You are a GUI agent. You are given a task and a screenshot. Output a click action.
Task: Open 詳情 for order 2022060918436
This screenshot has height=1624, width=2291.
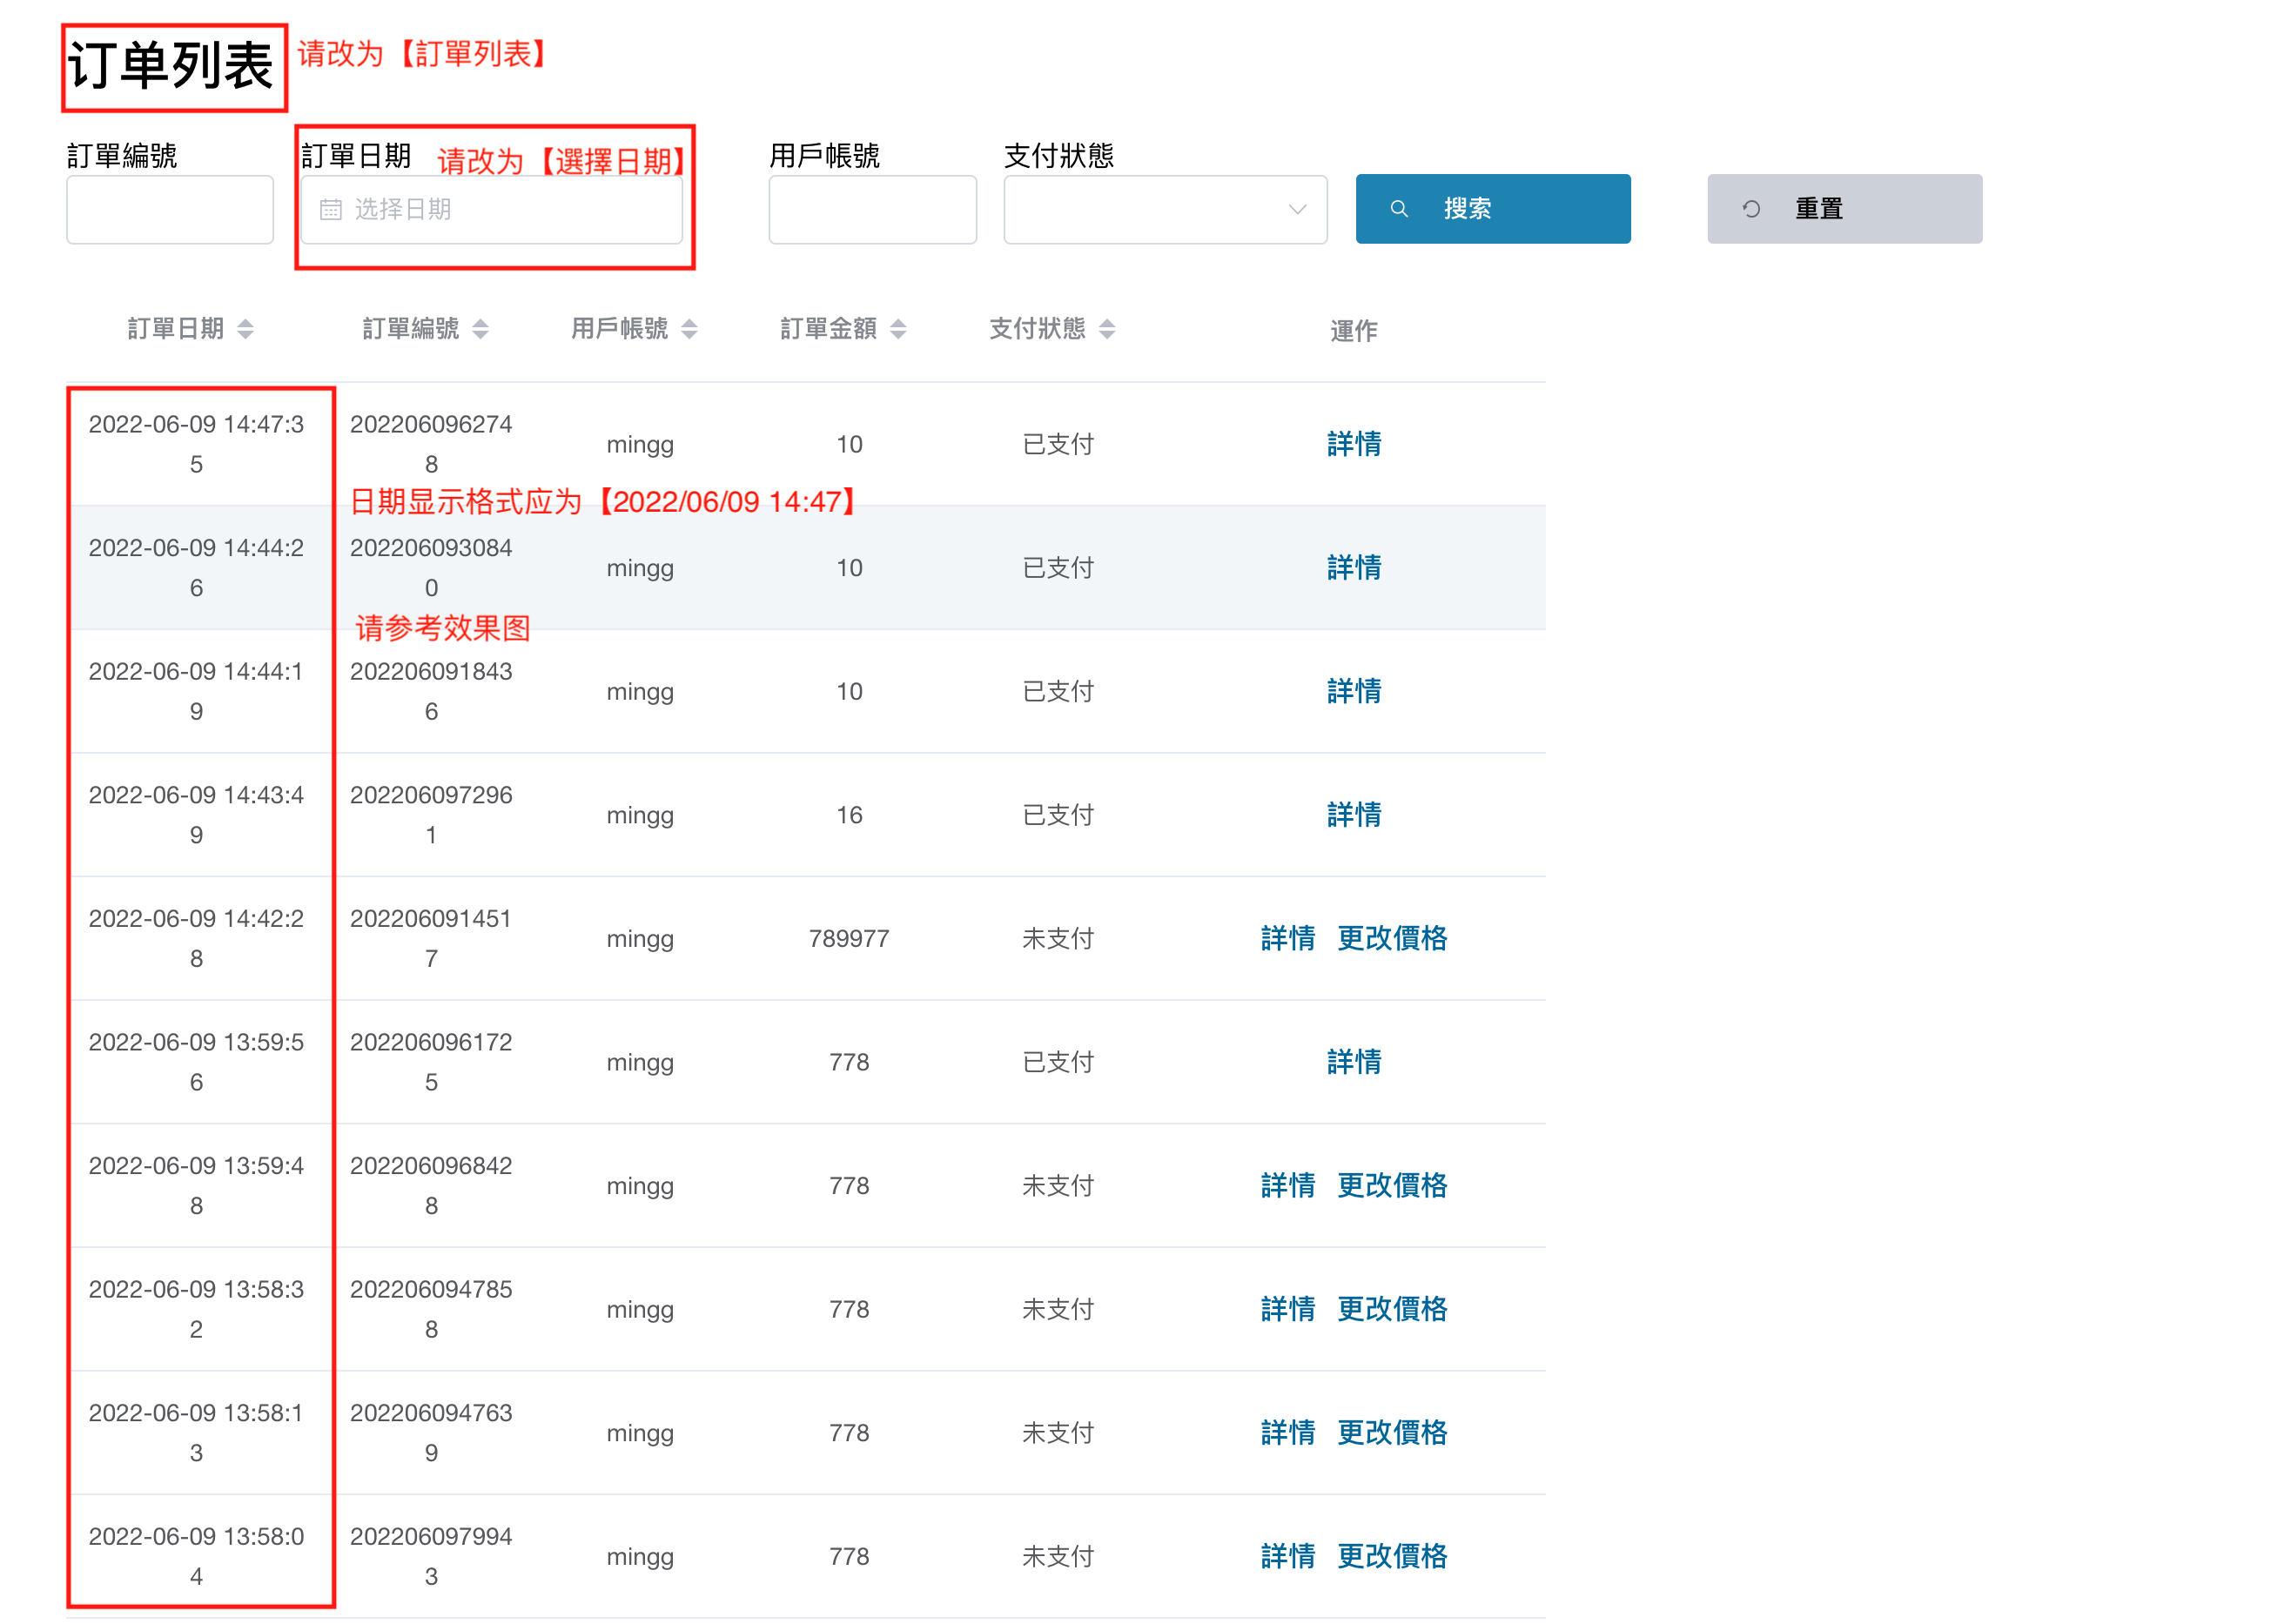[x=1354, y=690]
